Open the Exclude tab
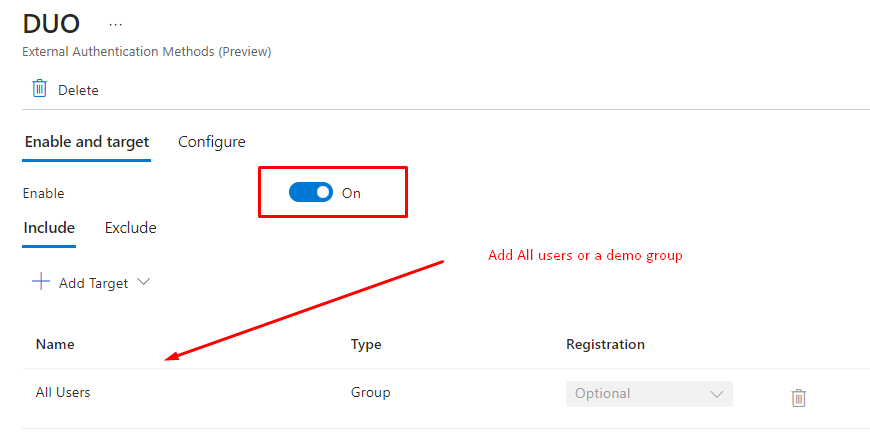 (x=130, y=228)
